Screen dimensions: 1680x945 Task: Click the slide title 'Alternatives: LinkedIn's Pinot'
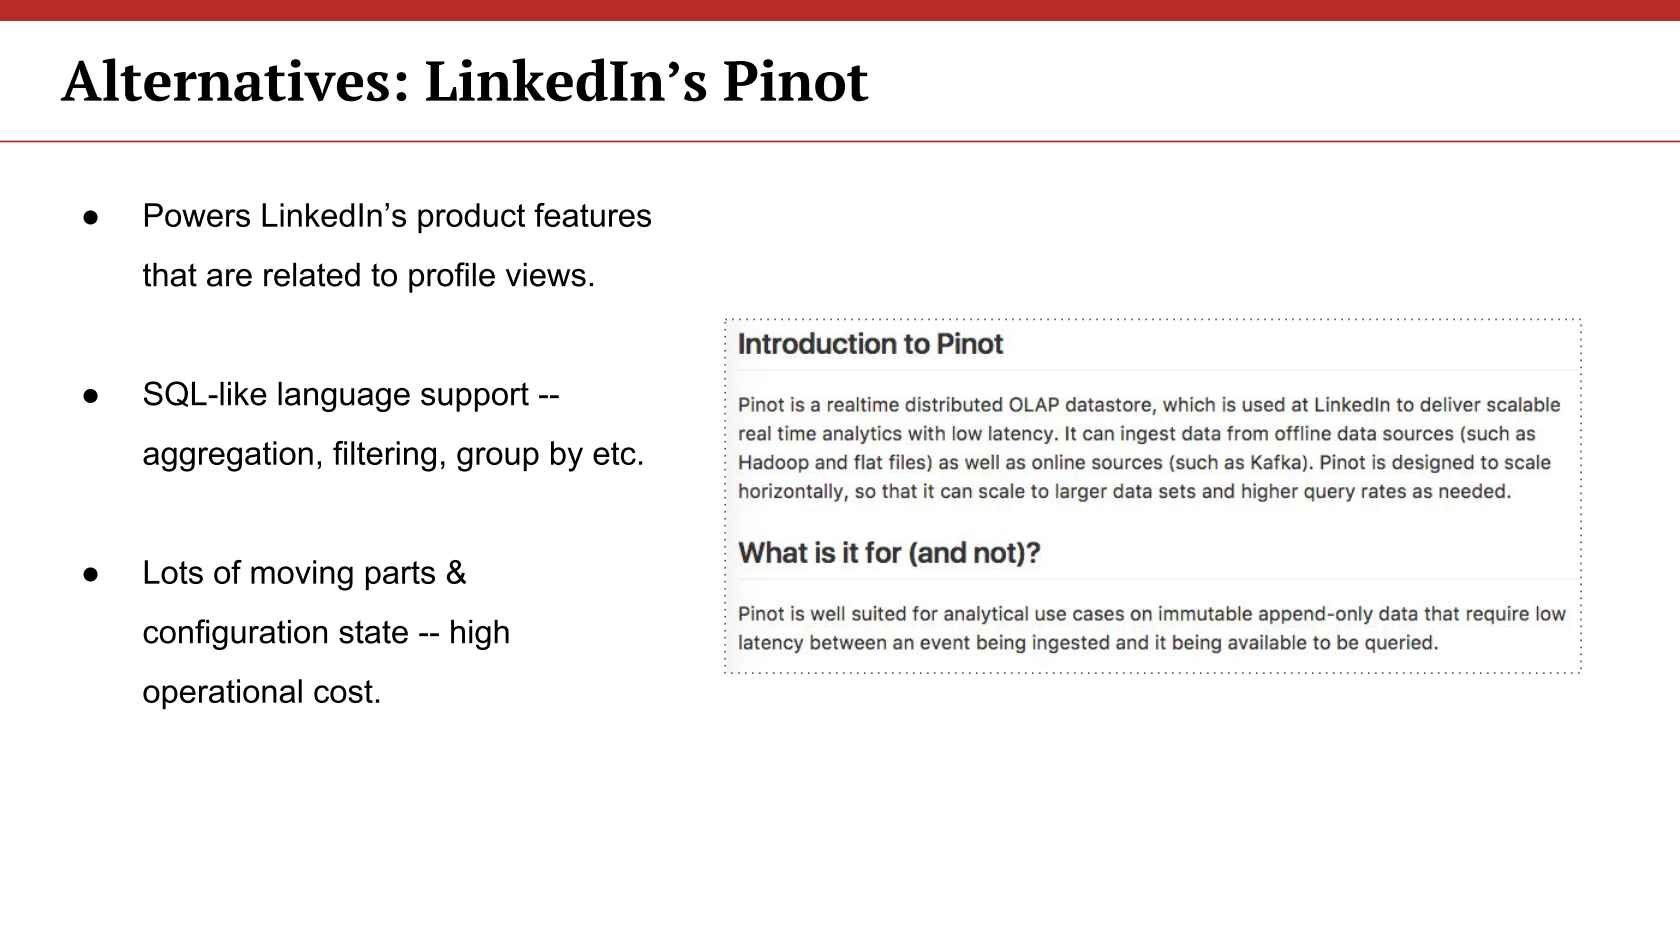[x=465, y=81]
